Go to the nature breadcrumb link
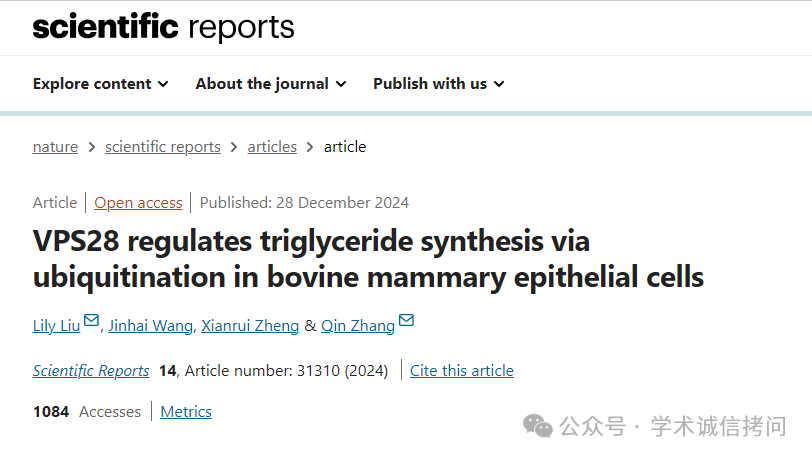This screenshot has width=812, height=458. pos(55,147)
